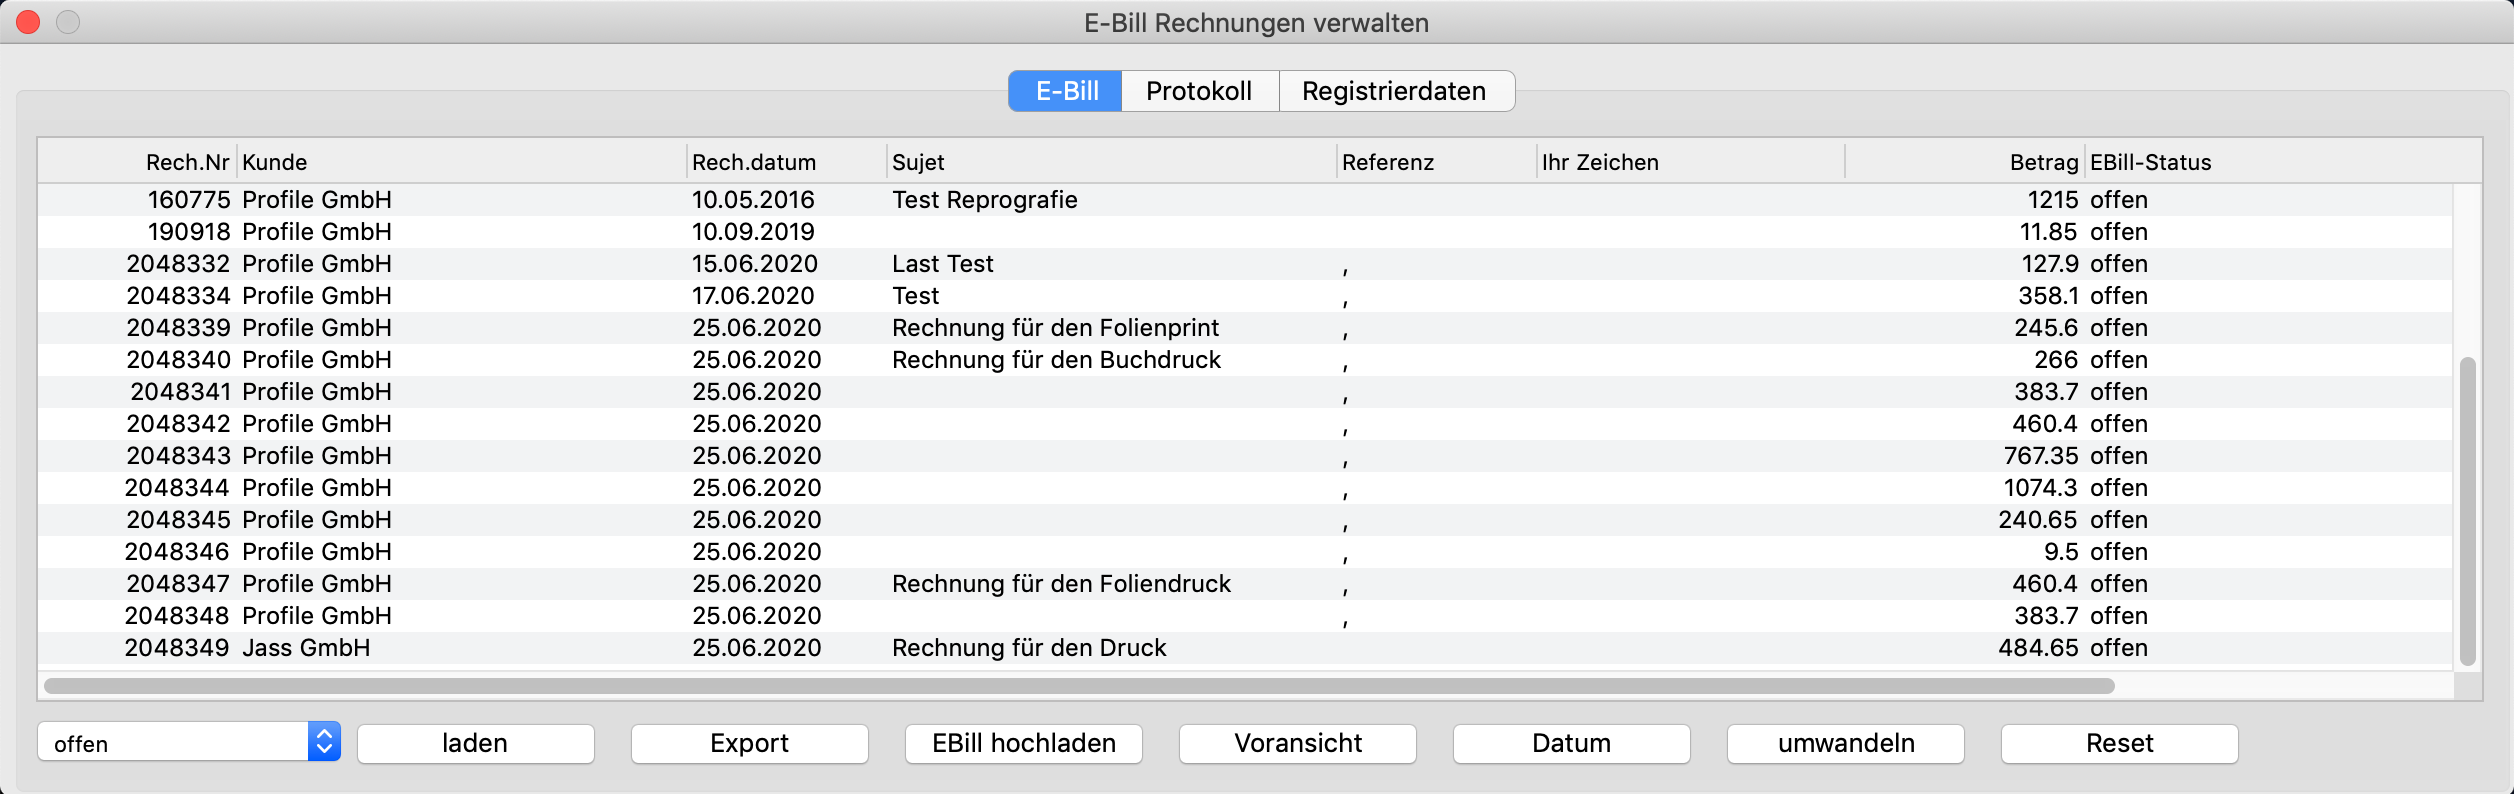
Task: Select the E-Bill tab
Action: click(x=1066, y=91)
